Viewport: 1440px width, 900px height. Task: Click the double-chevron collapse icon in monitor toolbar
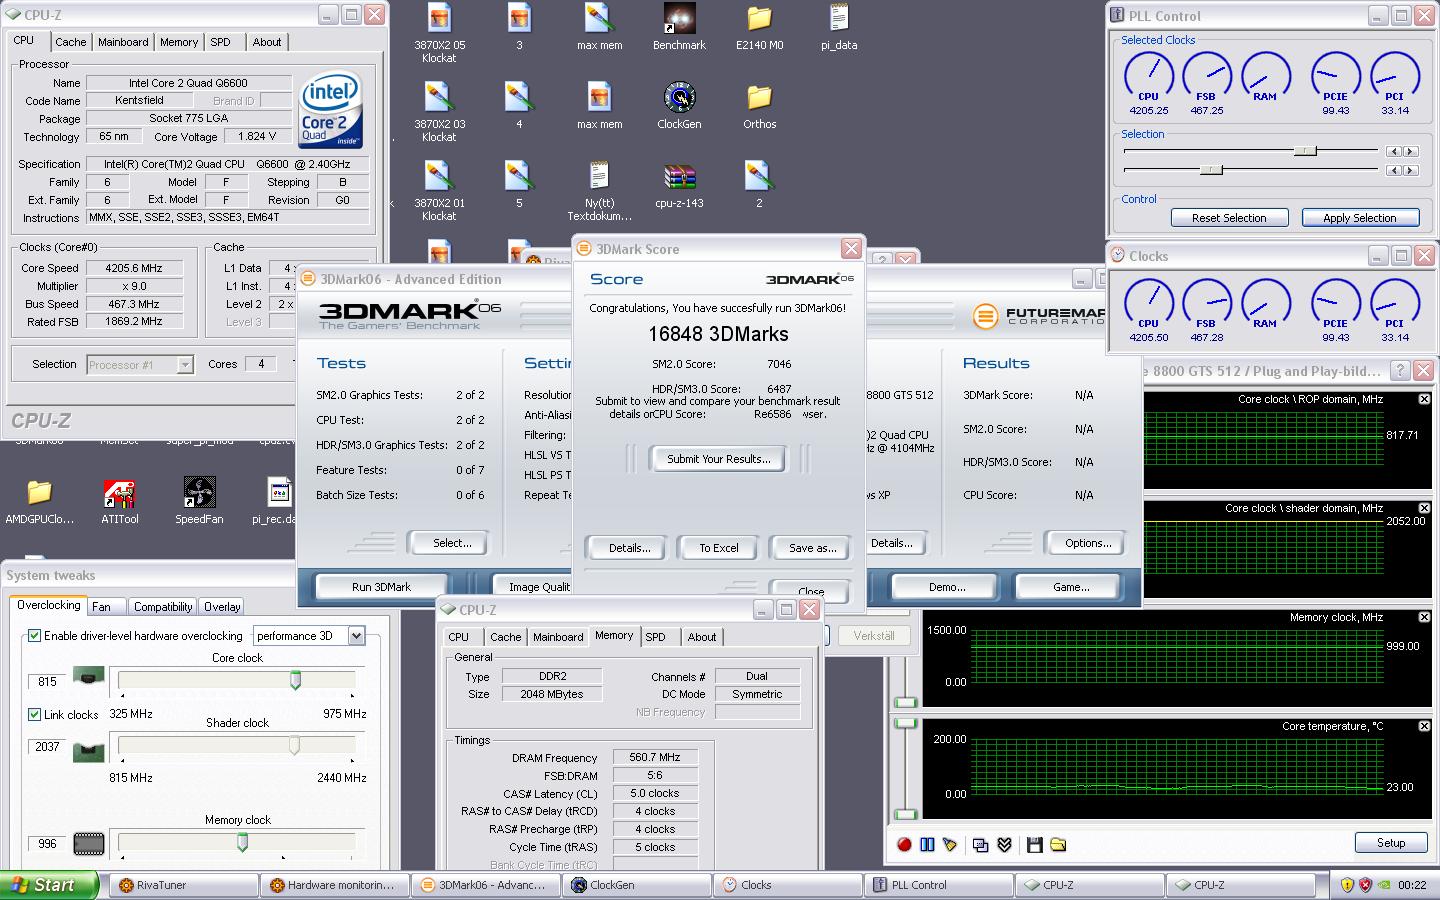tap(1005, 845)
